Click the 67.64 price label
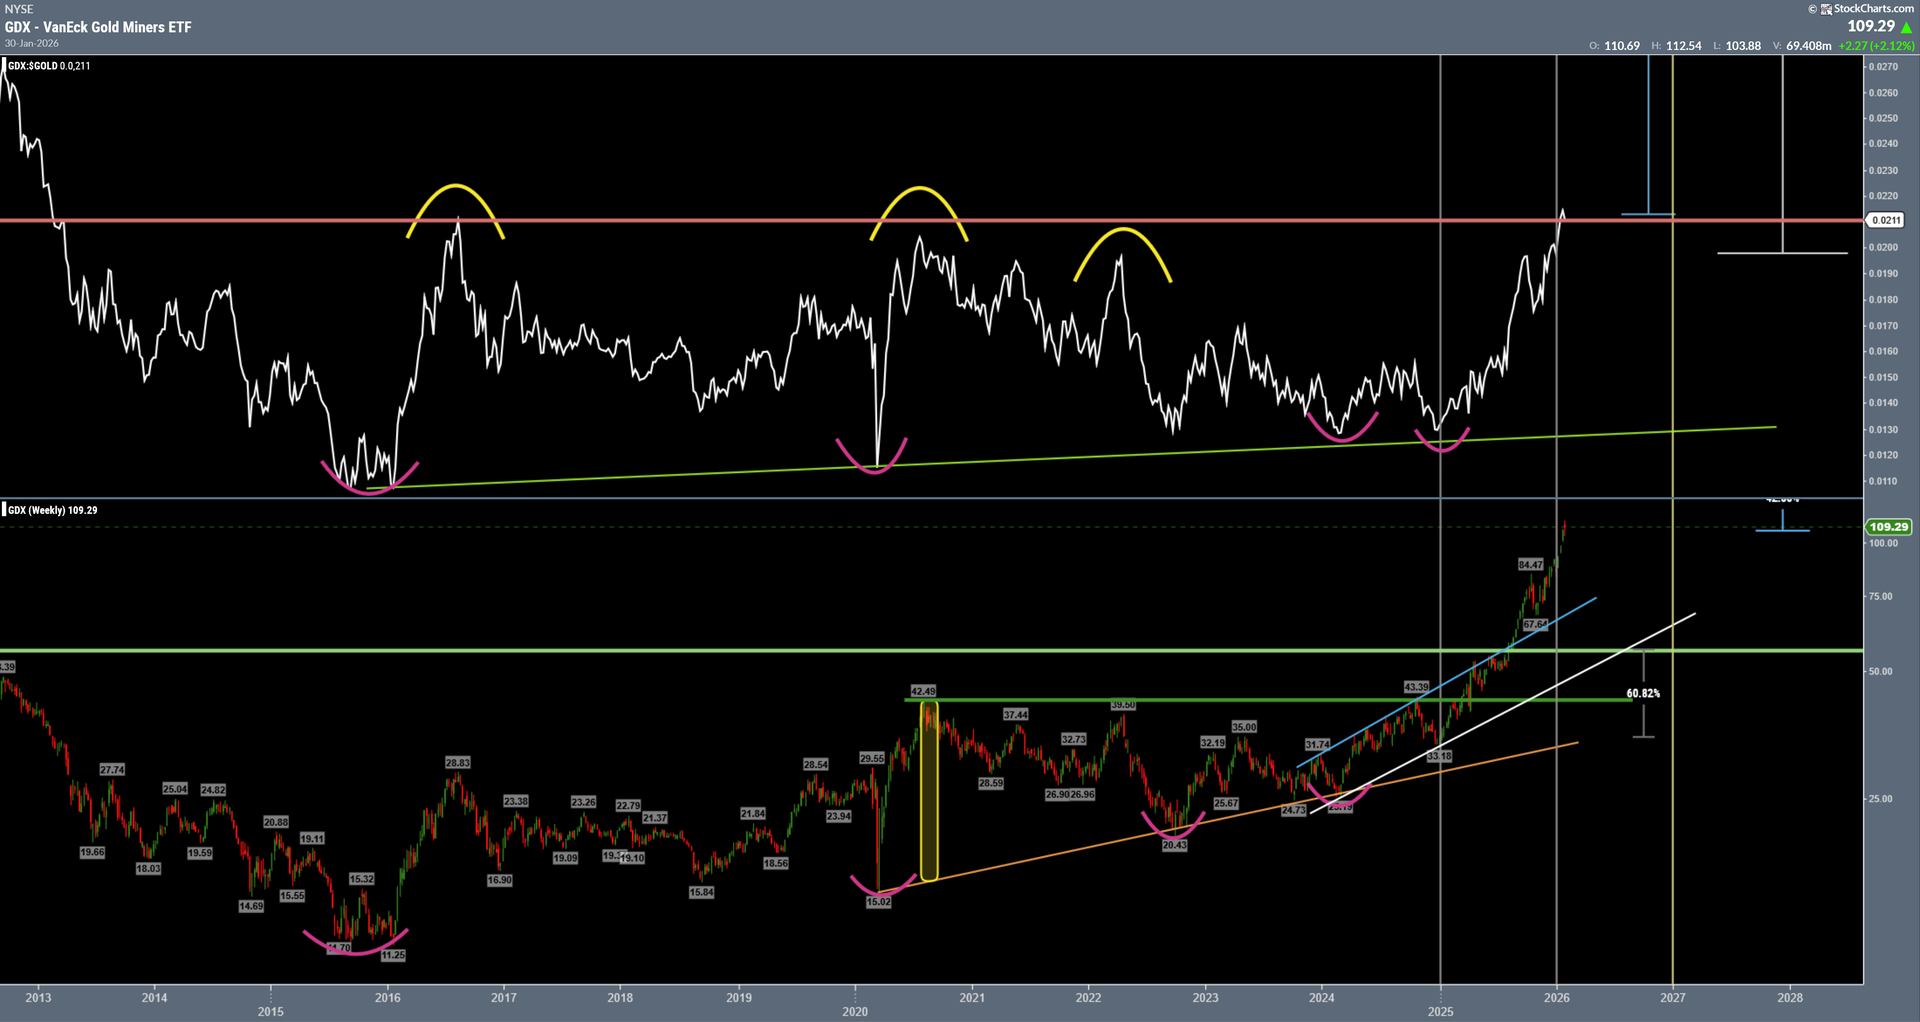1920x1022 pixels. click(x=1536, y=624)
